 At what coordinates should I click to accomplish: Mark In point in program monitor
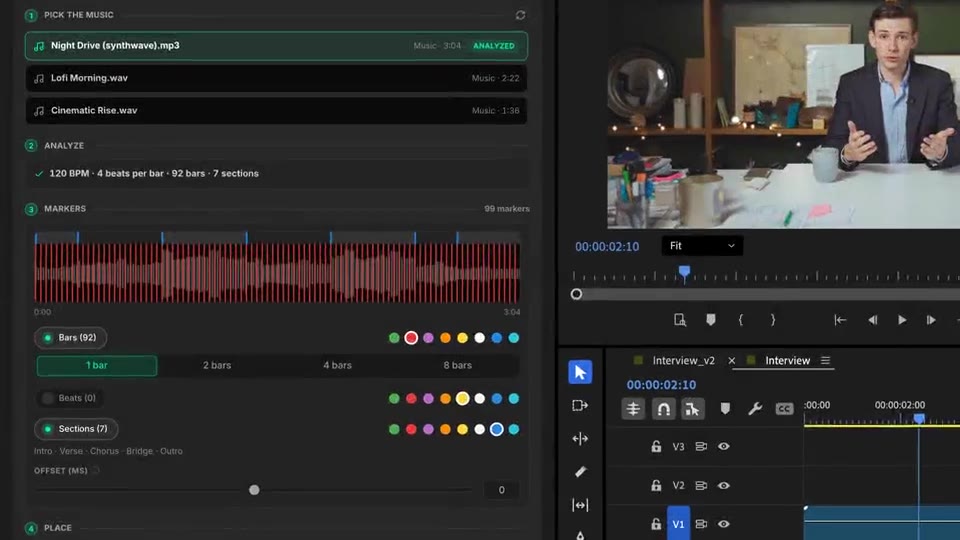point(741,320)
